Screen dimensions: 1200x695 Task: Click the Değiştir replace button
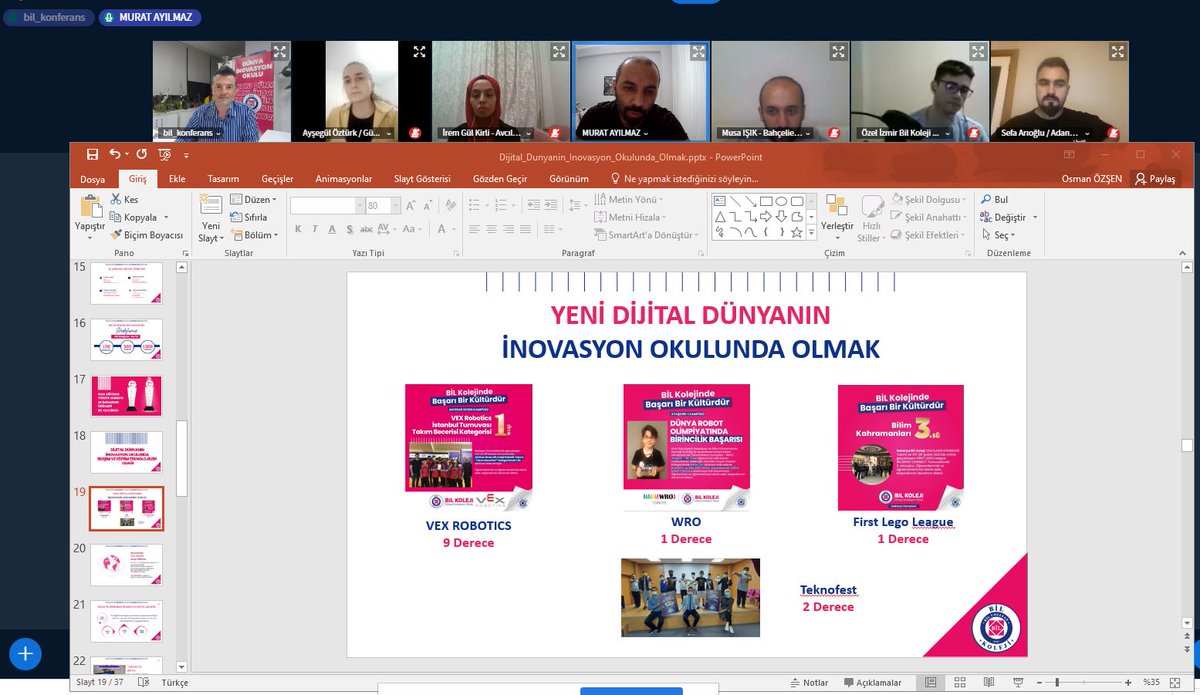(1008, 217)
